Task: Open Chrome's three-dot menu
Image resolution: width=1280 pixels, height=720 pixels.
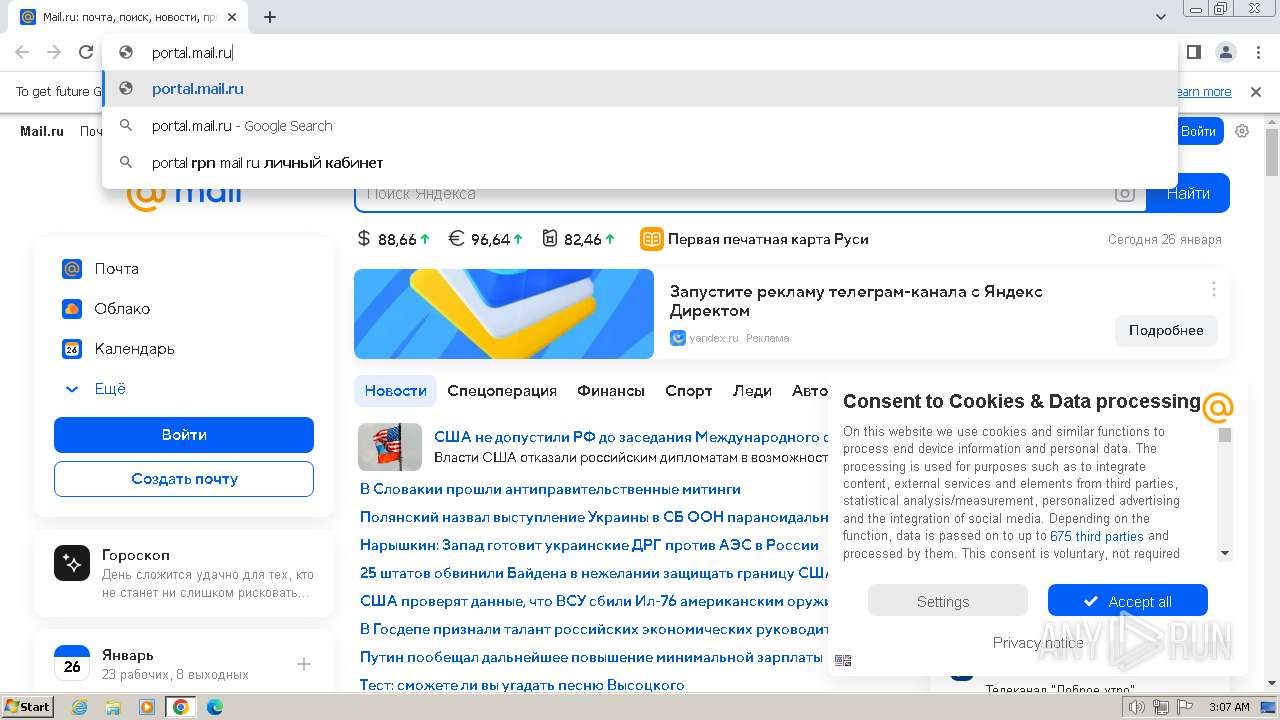Action: pyautogui.click(x=1256, y=52)
